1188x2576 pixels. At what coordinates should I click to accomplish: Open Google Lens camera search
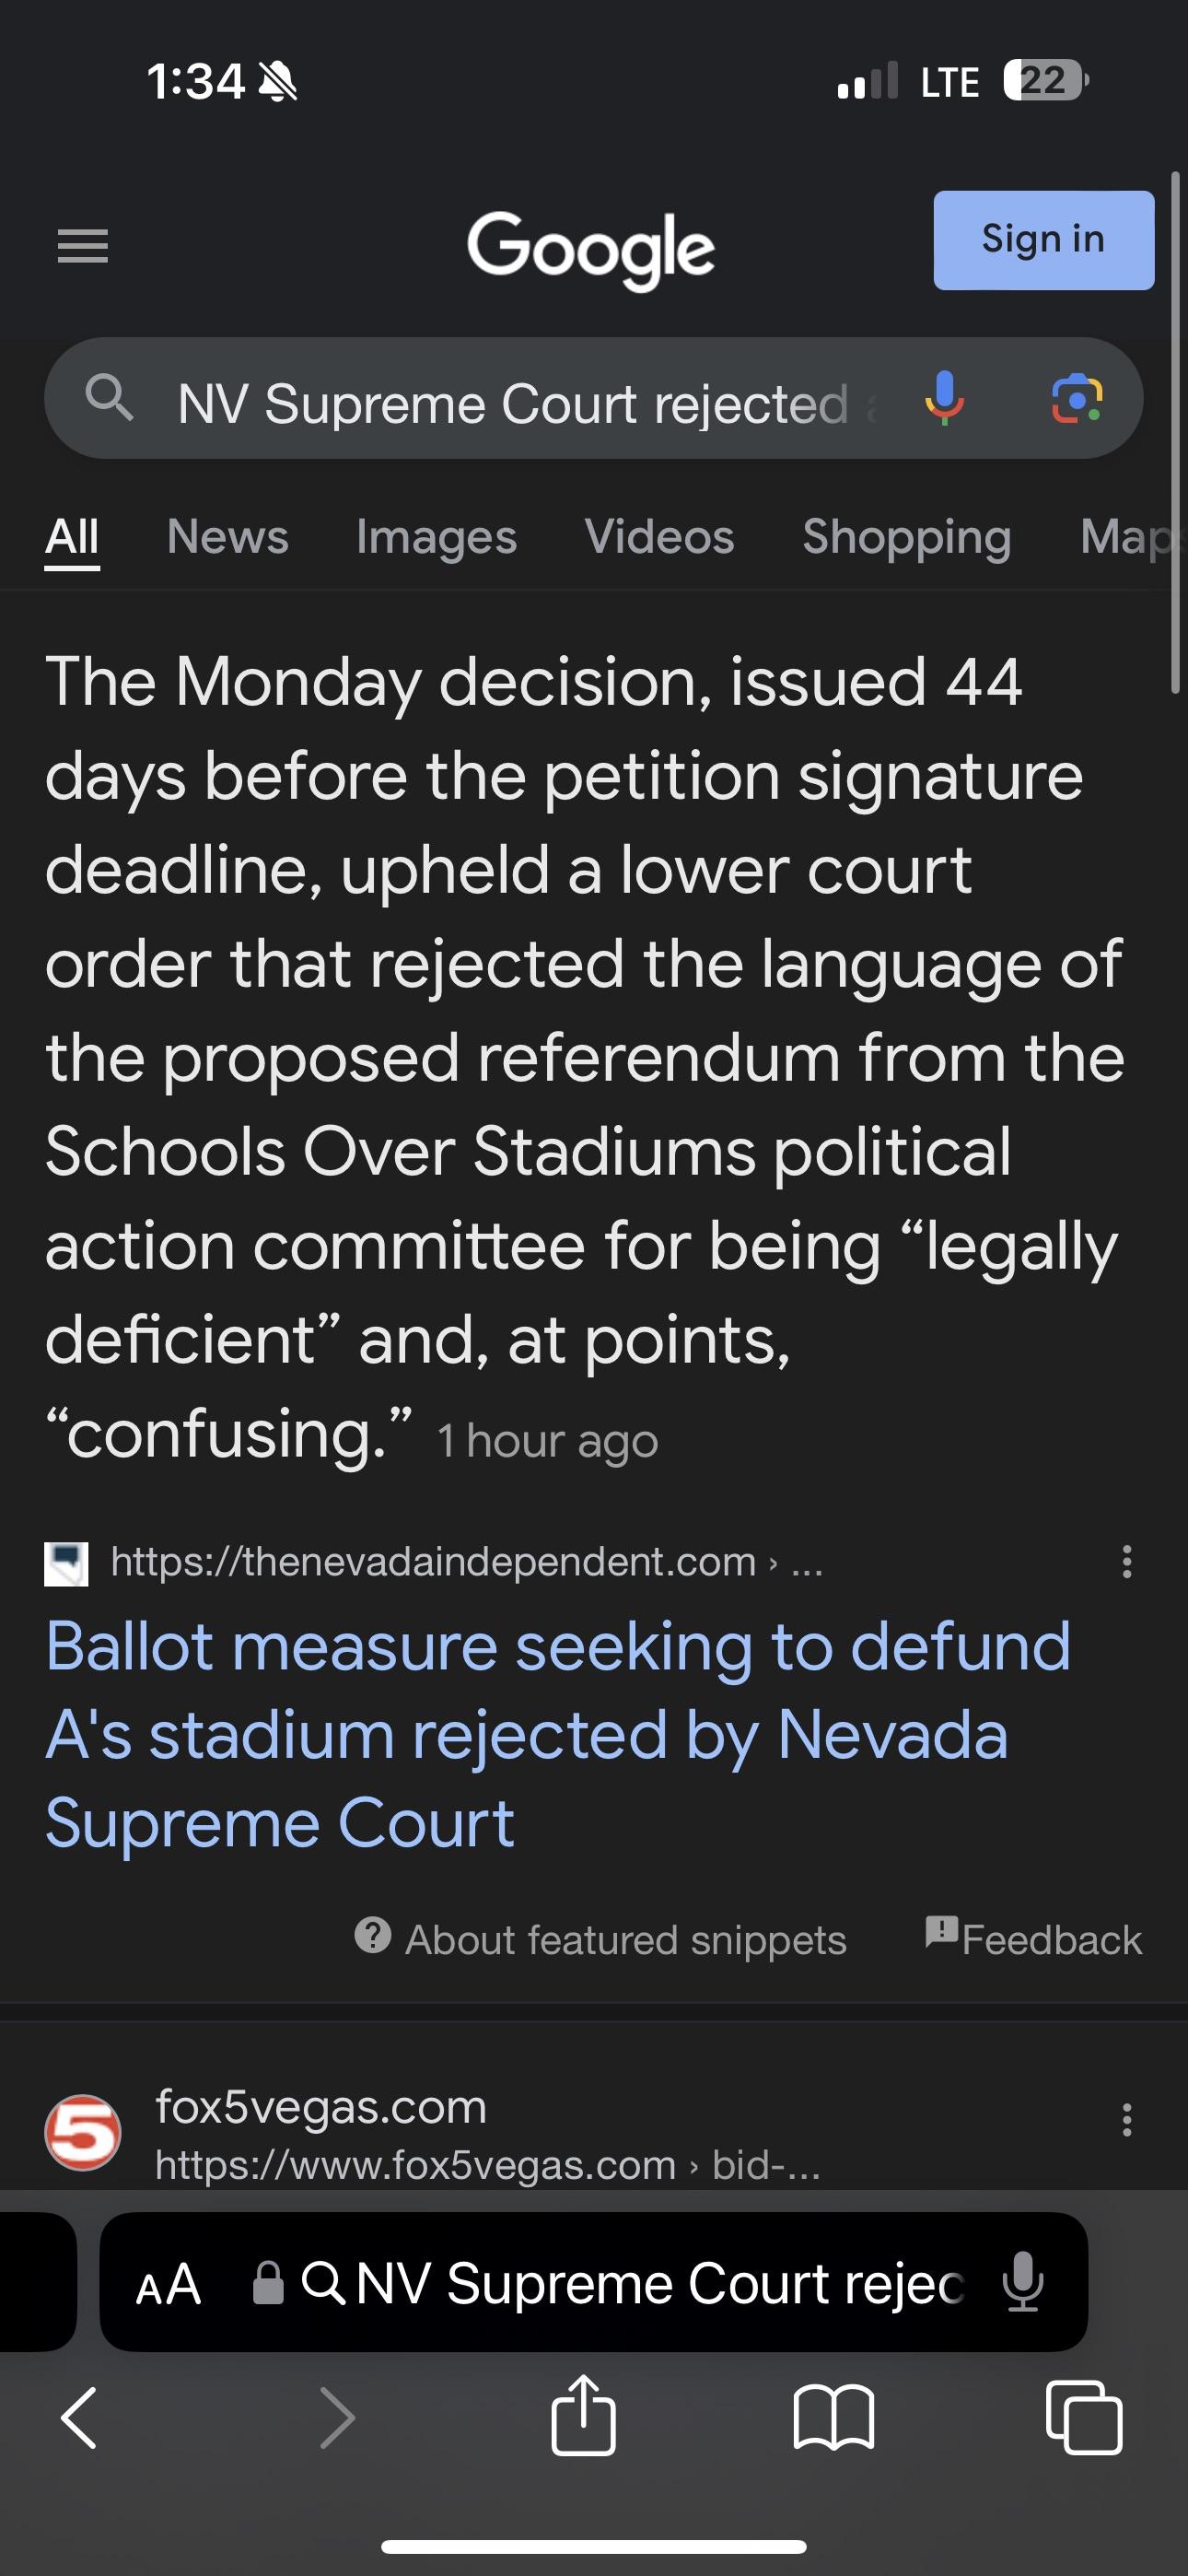(x=1076, y=399)
